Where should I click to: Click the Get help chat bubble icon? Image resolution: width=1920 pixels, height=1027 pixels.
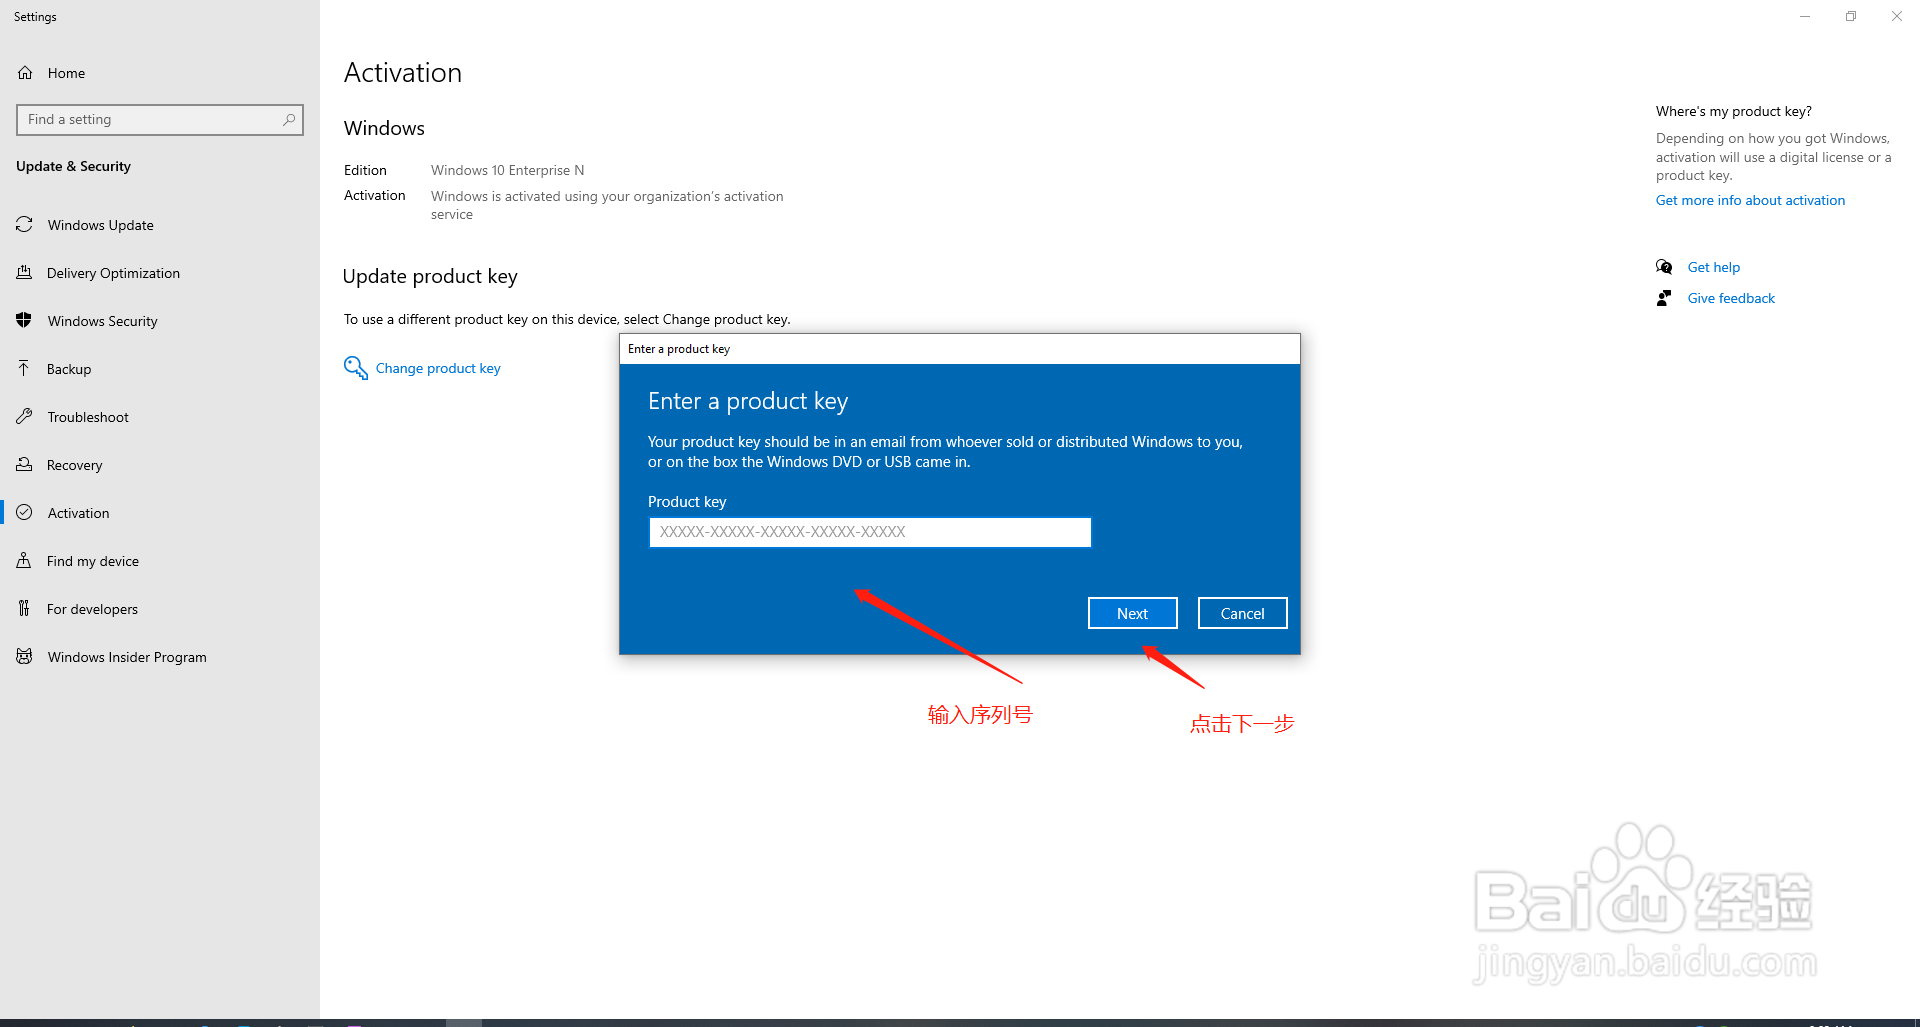coord(1664,267)
